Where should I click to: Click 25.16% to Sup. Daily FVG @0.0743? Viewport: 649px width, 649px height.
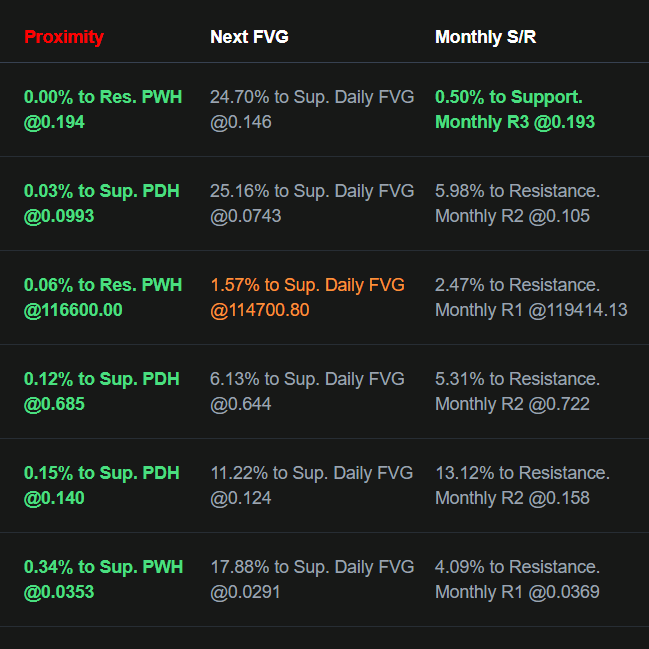coord(312,204)
